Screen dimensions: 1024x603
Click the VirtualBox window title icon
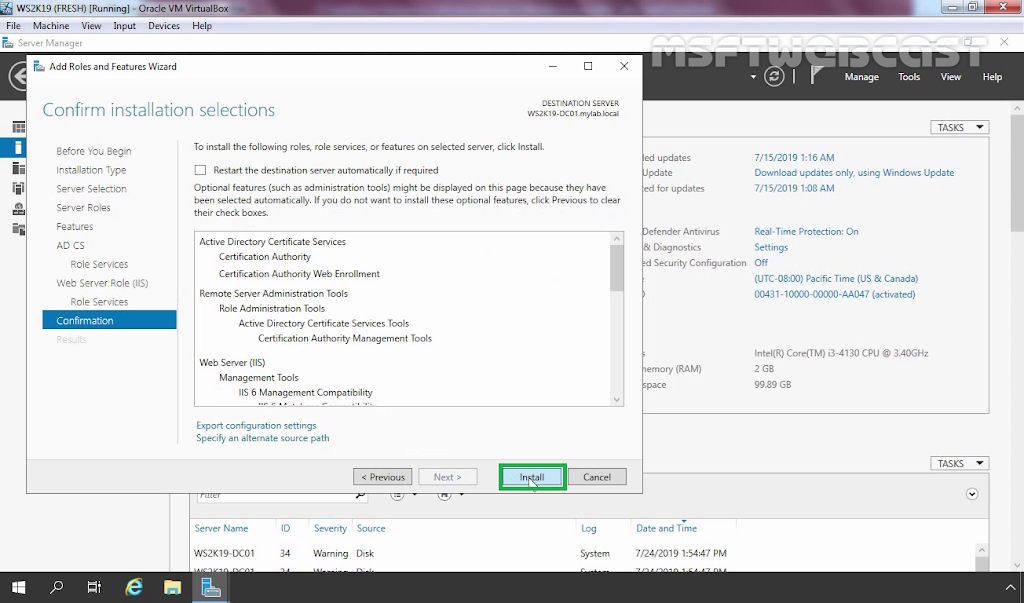pos(6,8)
